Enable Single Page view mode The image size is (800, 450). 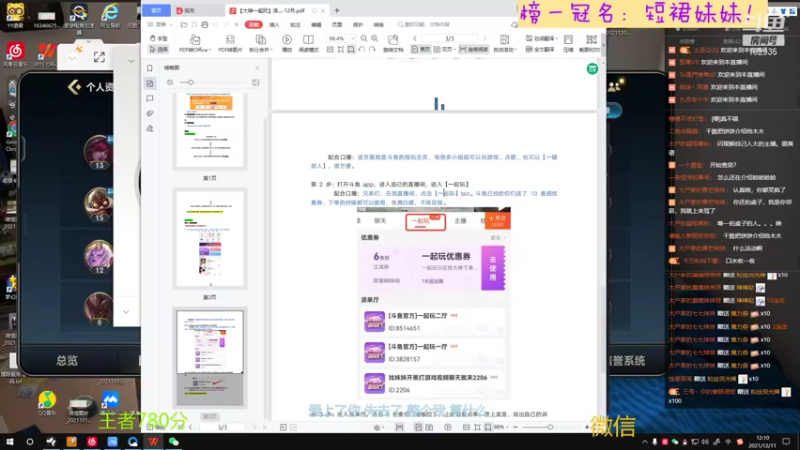pyautogui.click(x=421, y=49)
